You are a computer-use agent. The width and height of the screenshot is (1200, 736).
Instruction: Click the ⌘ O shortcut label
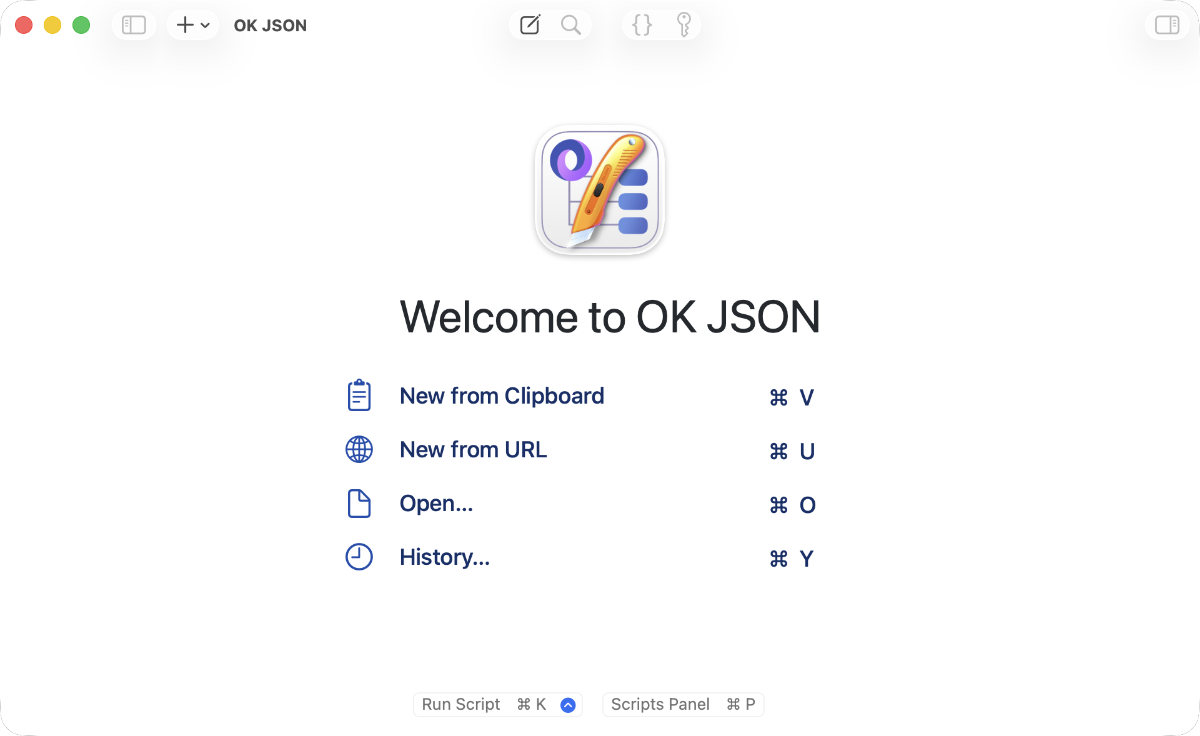[793, 506]
